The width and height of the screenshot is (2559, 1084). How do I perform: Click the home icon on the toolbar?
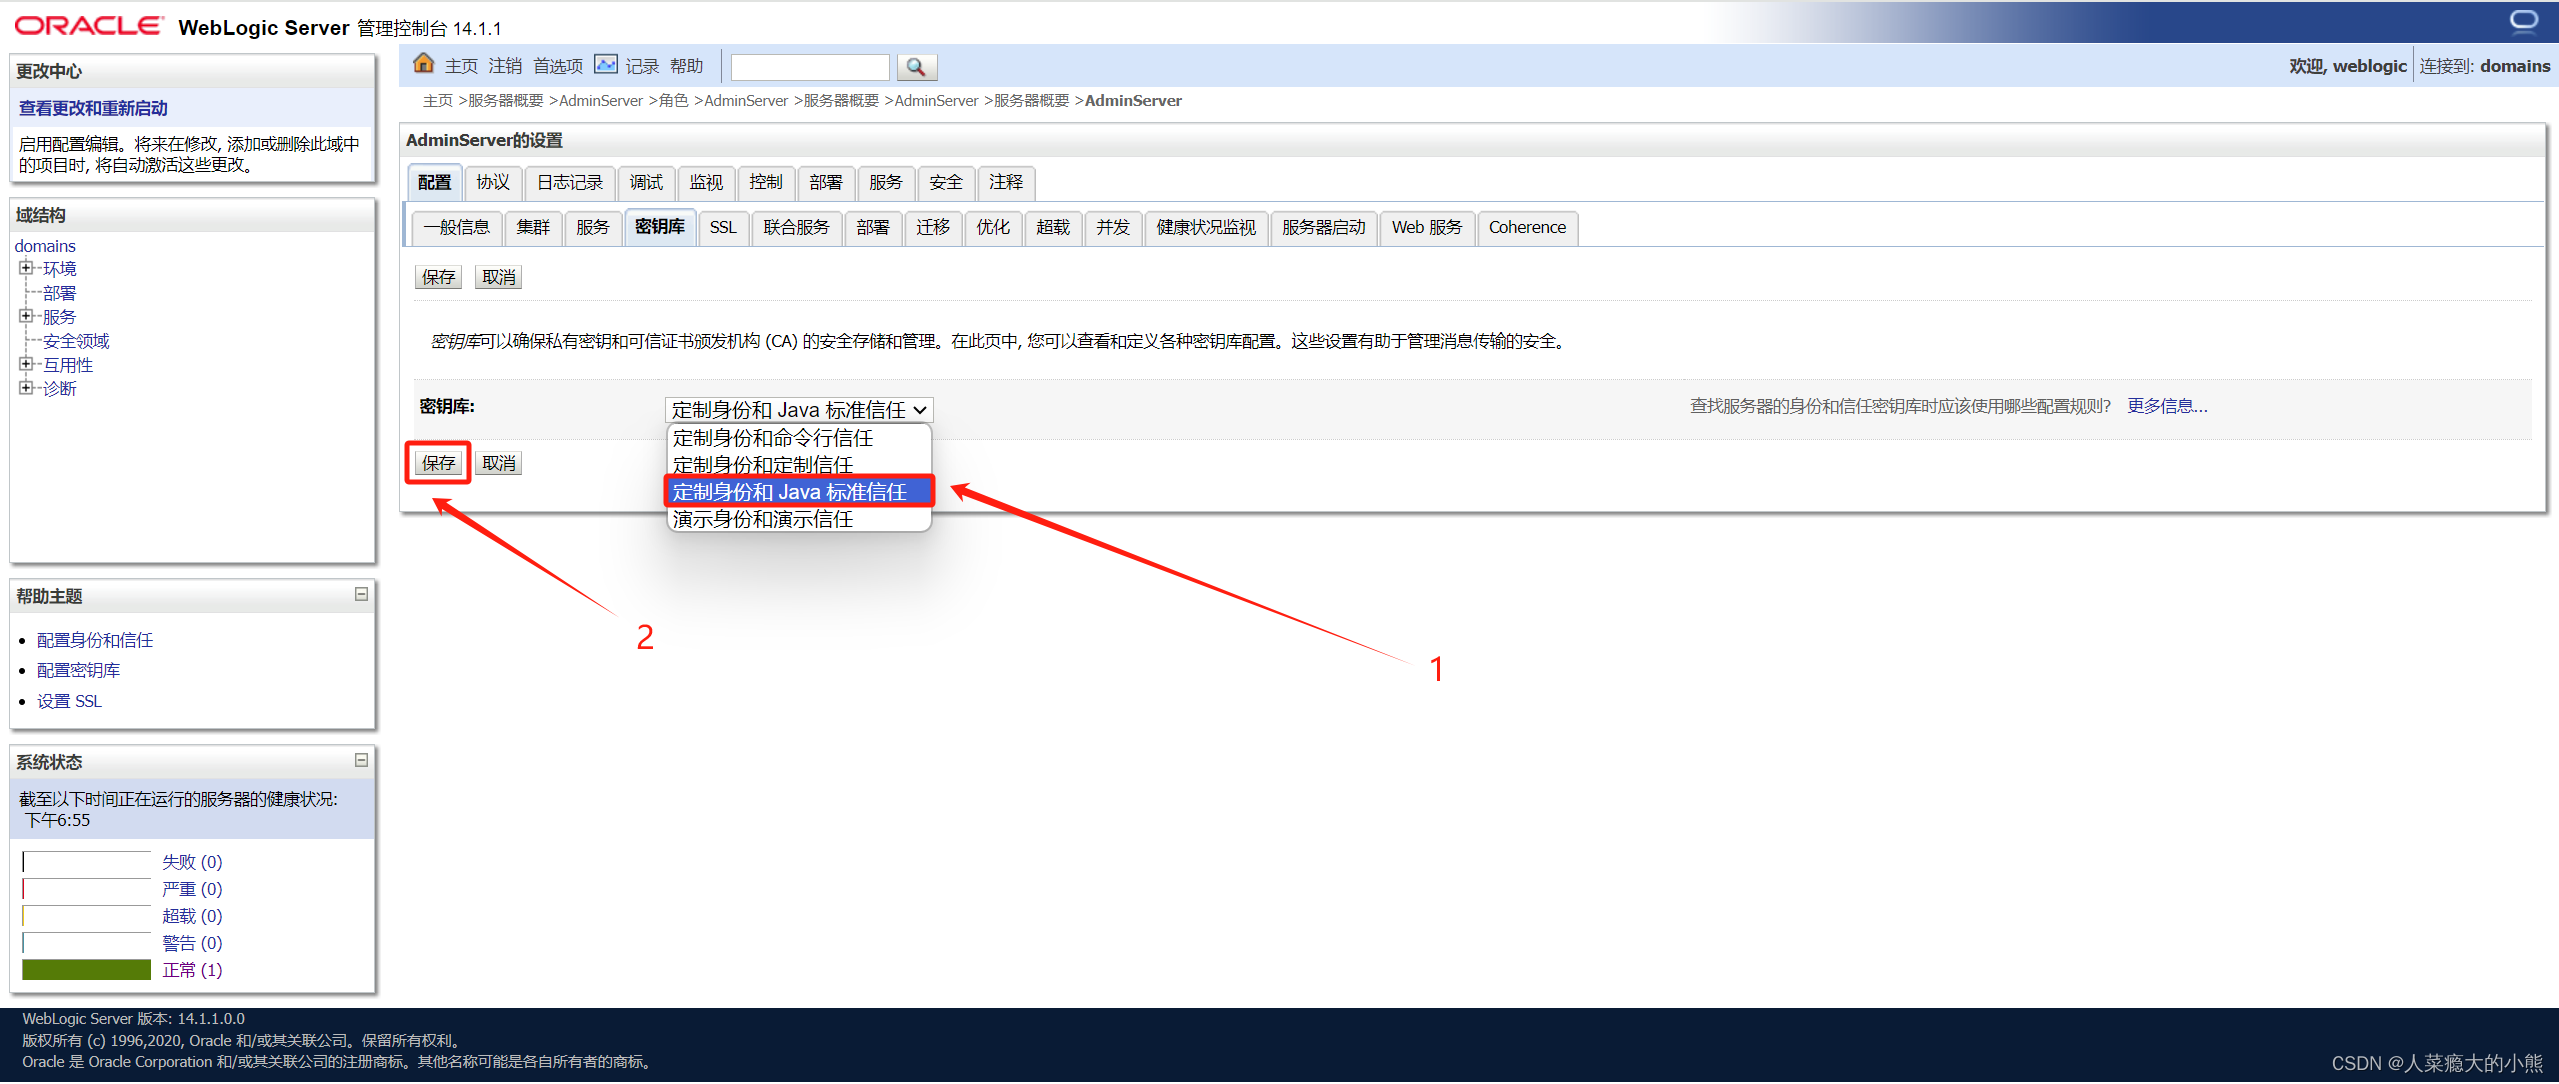(423, 63)
